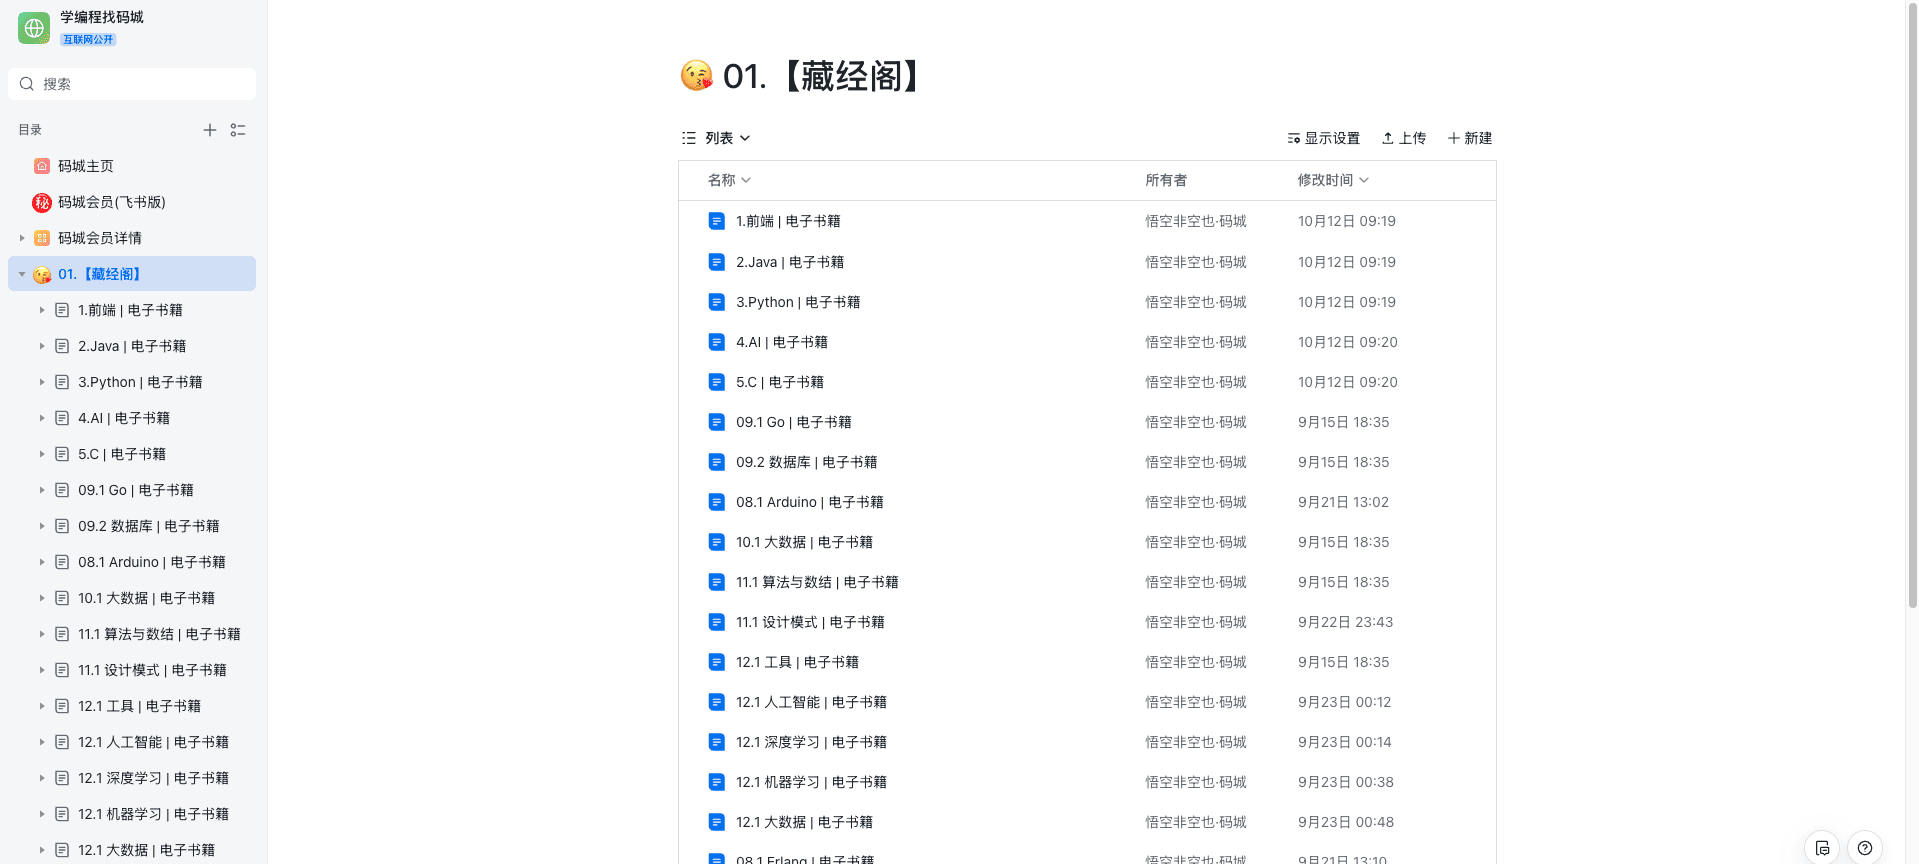Click the doc icon of 12.1 工具 row in list

716,662
